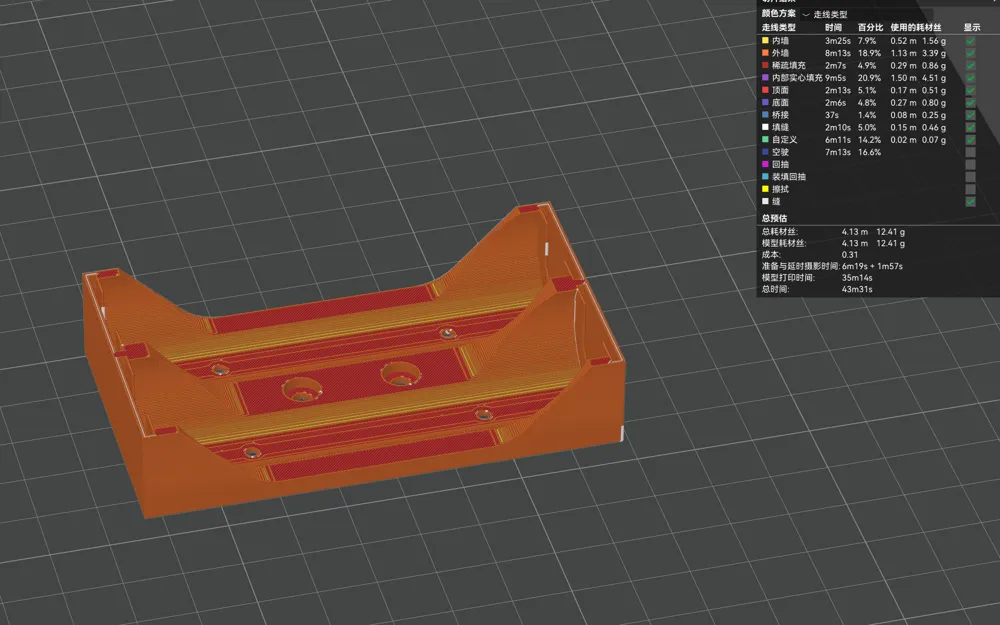Screen dimensions: 1000x625
Task: Check the 擦拭 display box
Action: pyautogui.click(x=970, y=189)
